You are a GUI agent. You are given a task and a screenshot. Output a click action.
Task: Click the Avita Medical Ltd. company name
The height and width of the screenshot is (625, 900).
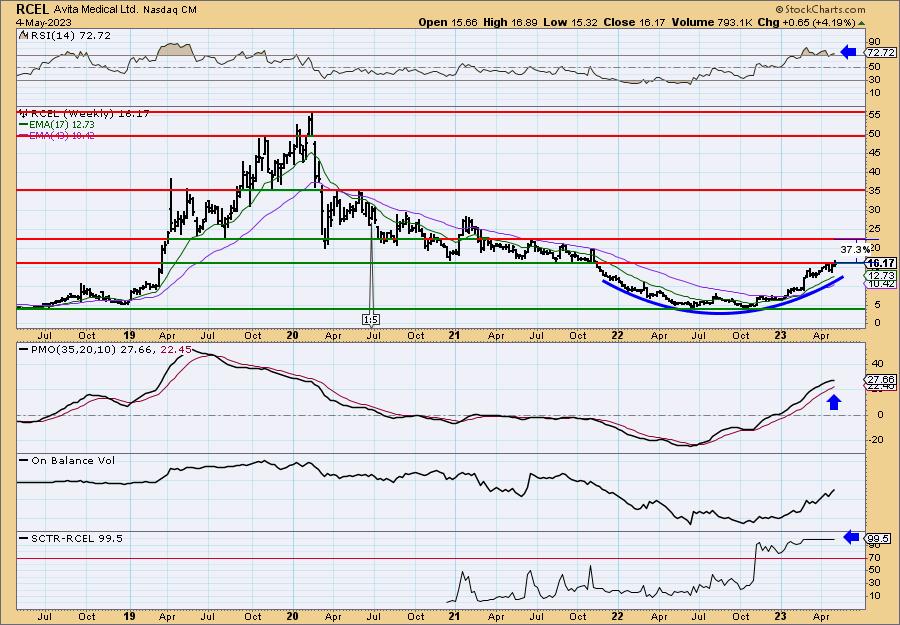click(x=98, y=10)
